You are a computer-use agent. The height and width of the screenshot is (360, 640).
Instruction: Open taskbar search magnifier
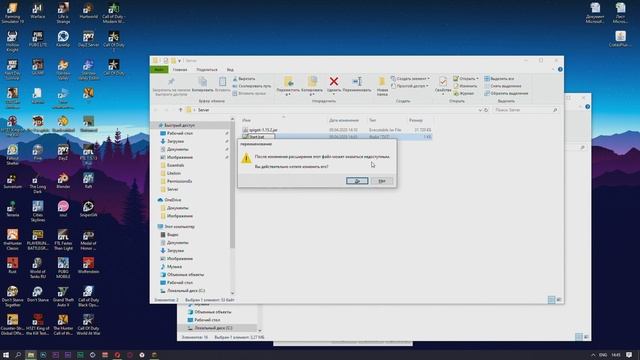(x=18, y=355)
